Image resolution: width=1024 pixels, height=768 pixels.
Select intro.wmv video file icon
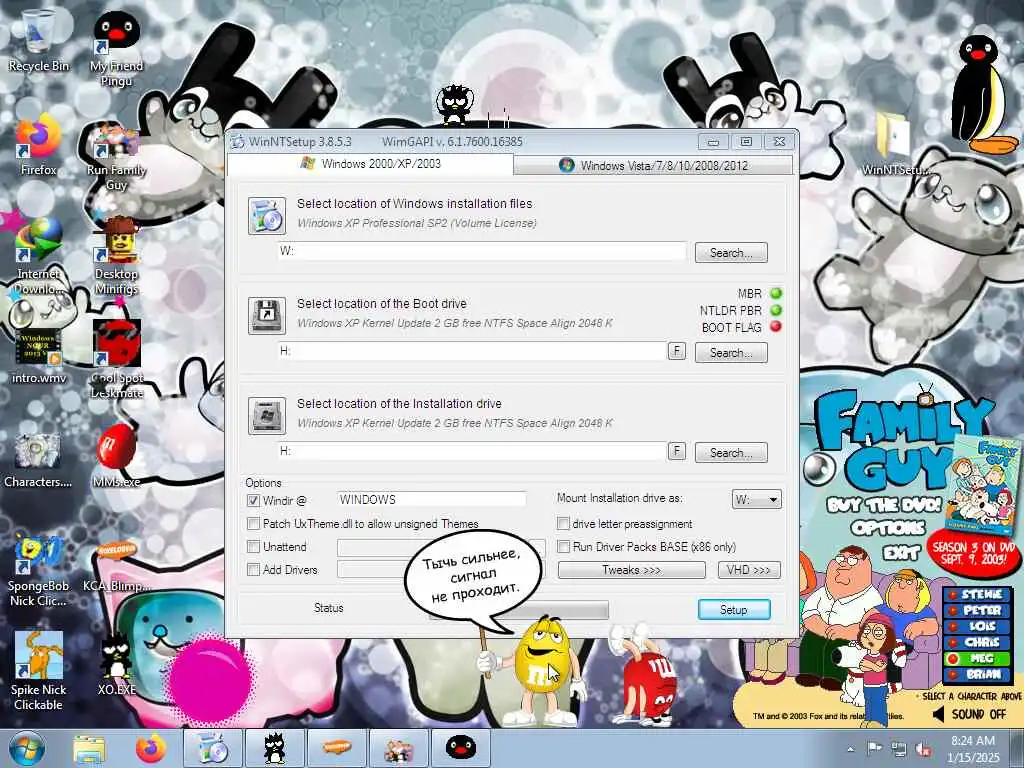coord(38,355)
